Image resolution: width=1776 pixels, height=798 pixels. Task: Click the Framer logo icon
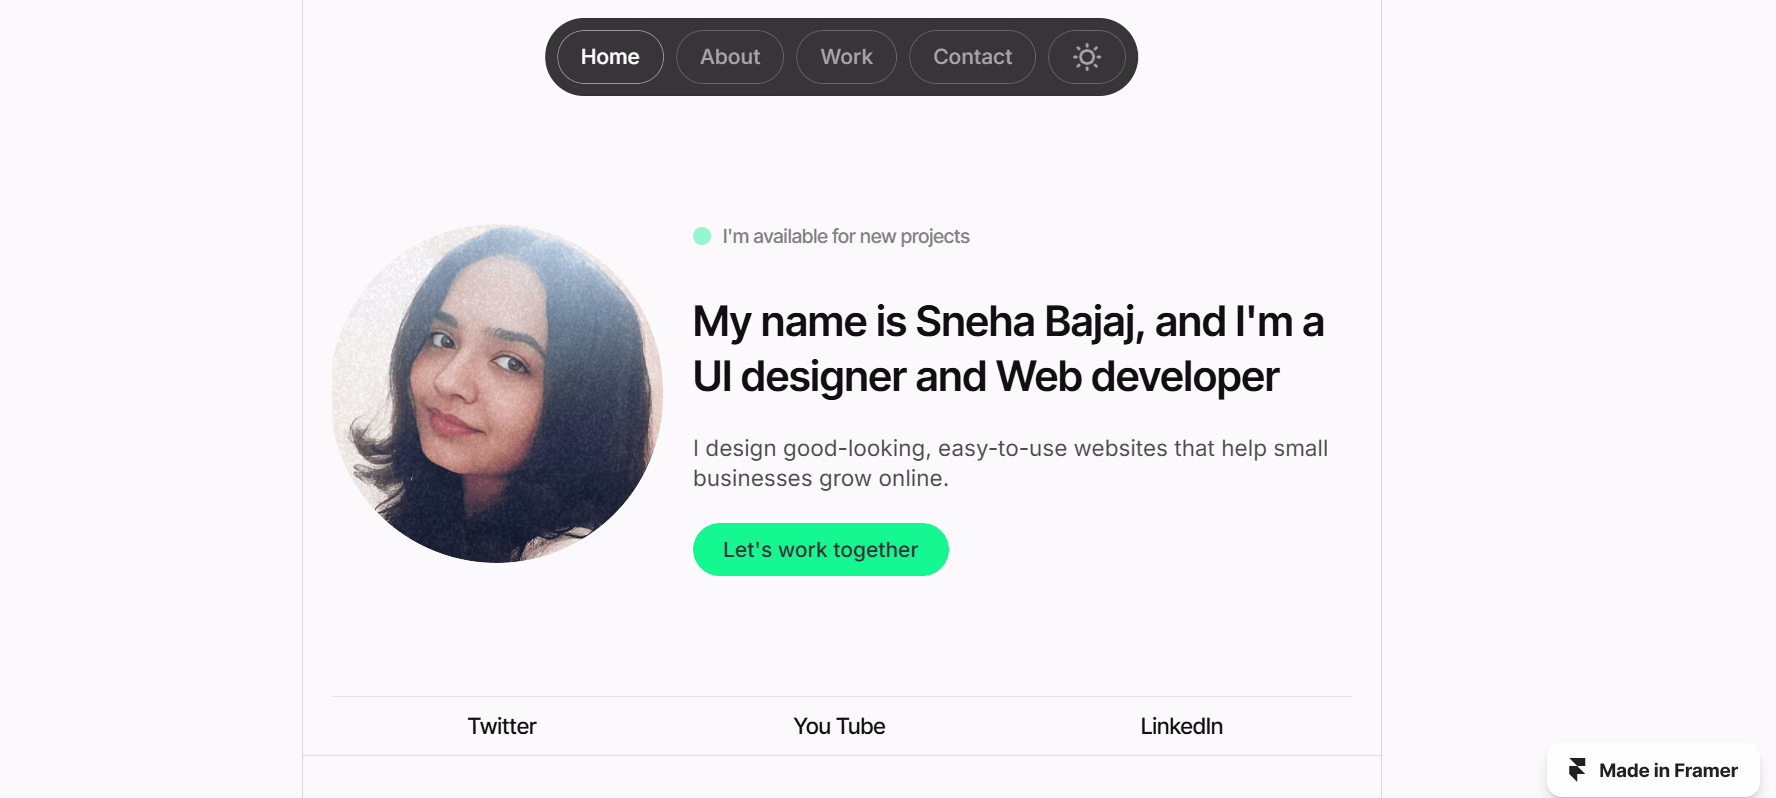(1578, 770)
